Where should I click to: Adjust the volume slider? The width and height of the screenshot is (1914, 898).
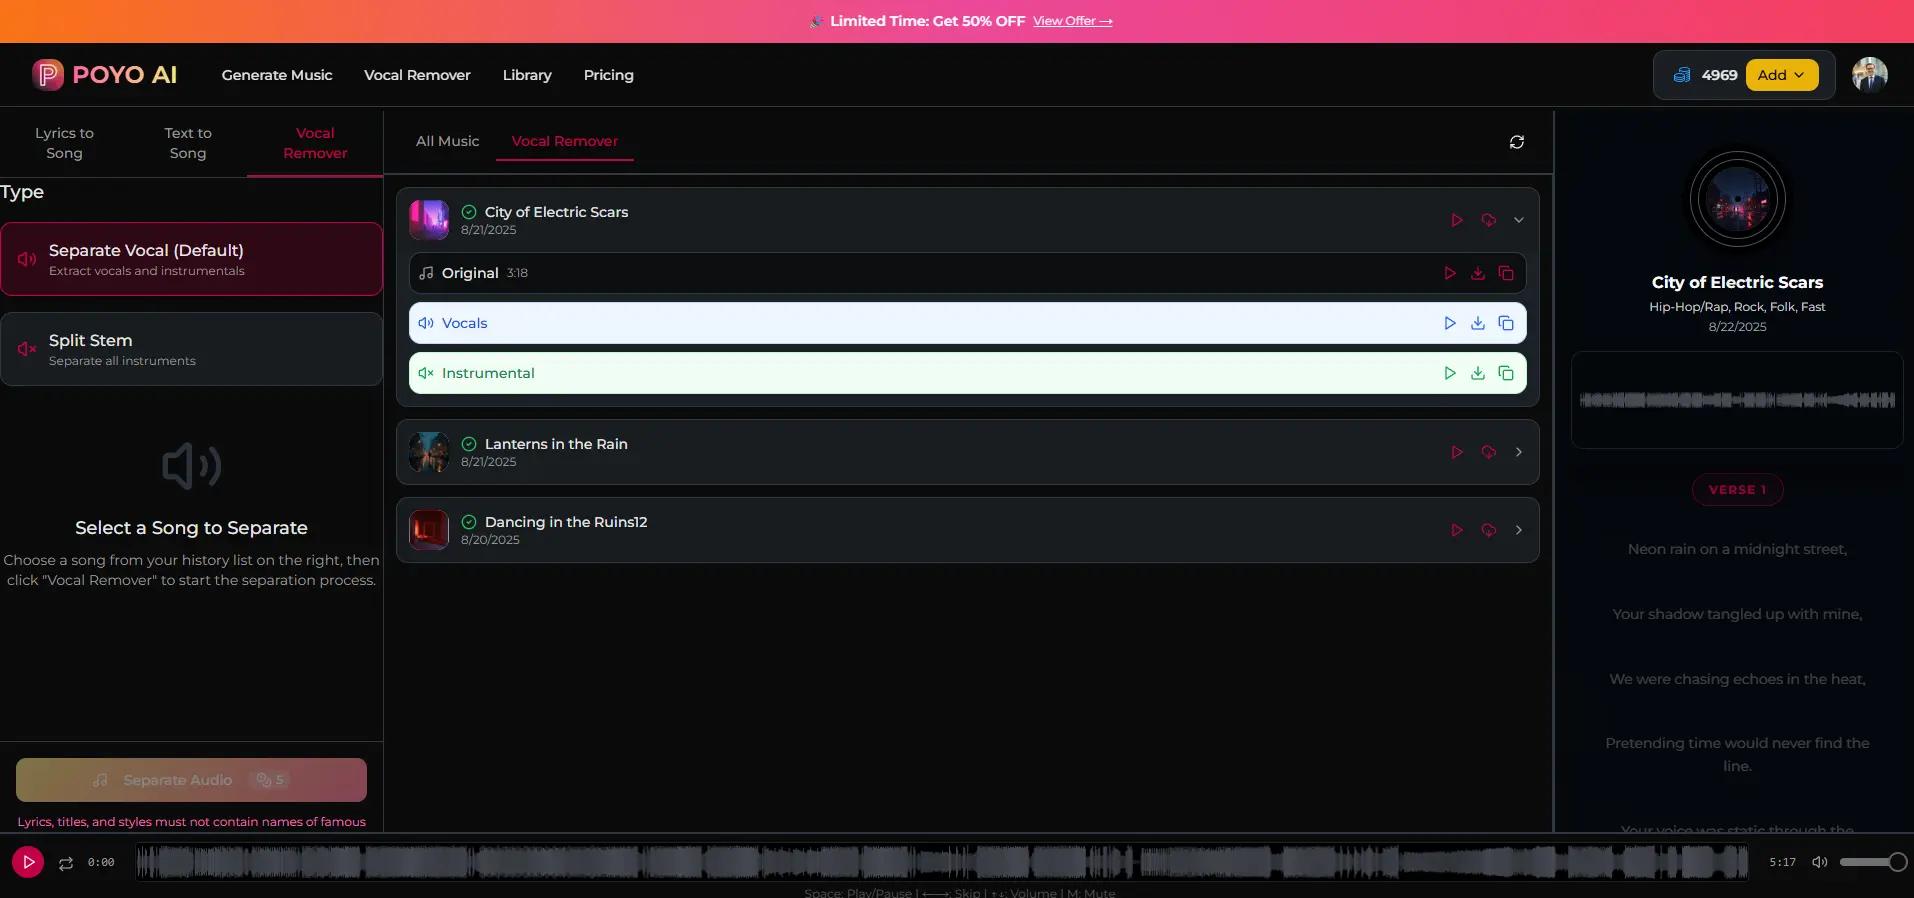tap(1873, 862)
